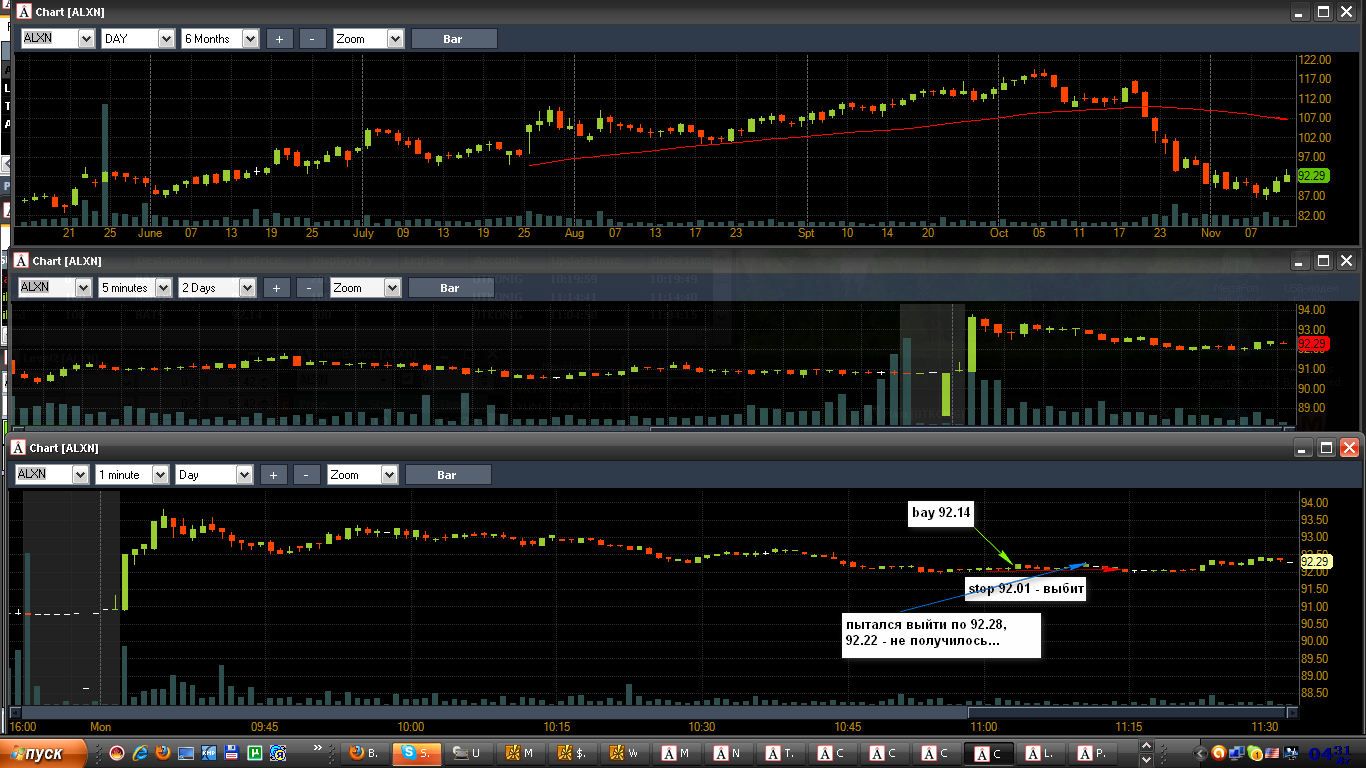Click the Bar button on the daily chart

pyautogui.click(x=453, y=39)
